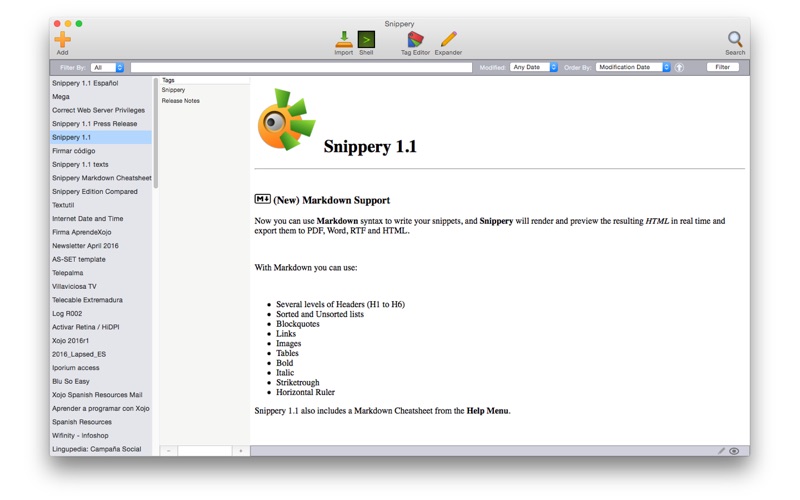Image resolution: width=800 pixels, height=500 pixels.
Task: Select Xojo 2016r1 snippet
Action: (x=101, y=341)
